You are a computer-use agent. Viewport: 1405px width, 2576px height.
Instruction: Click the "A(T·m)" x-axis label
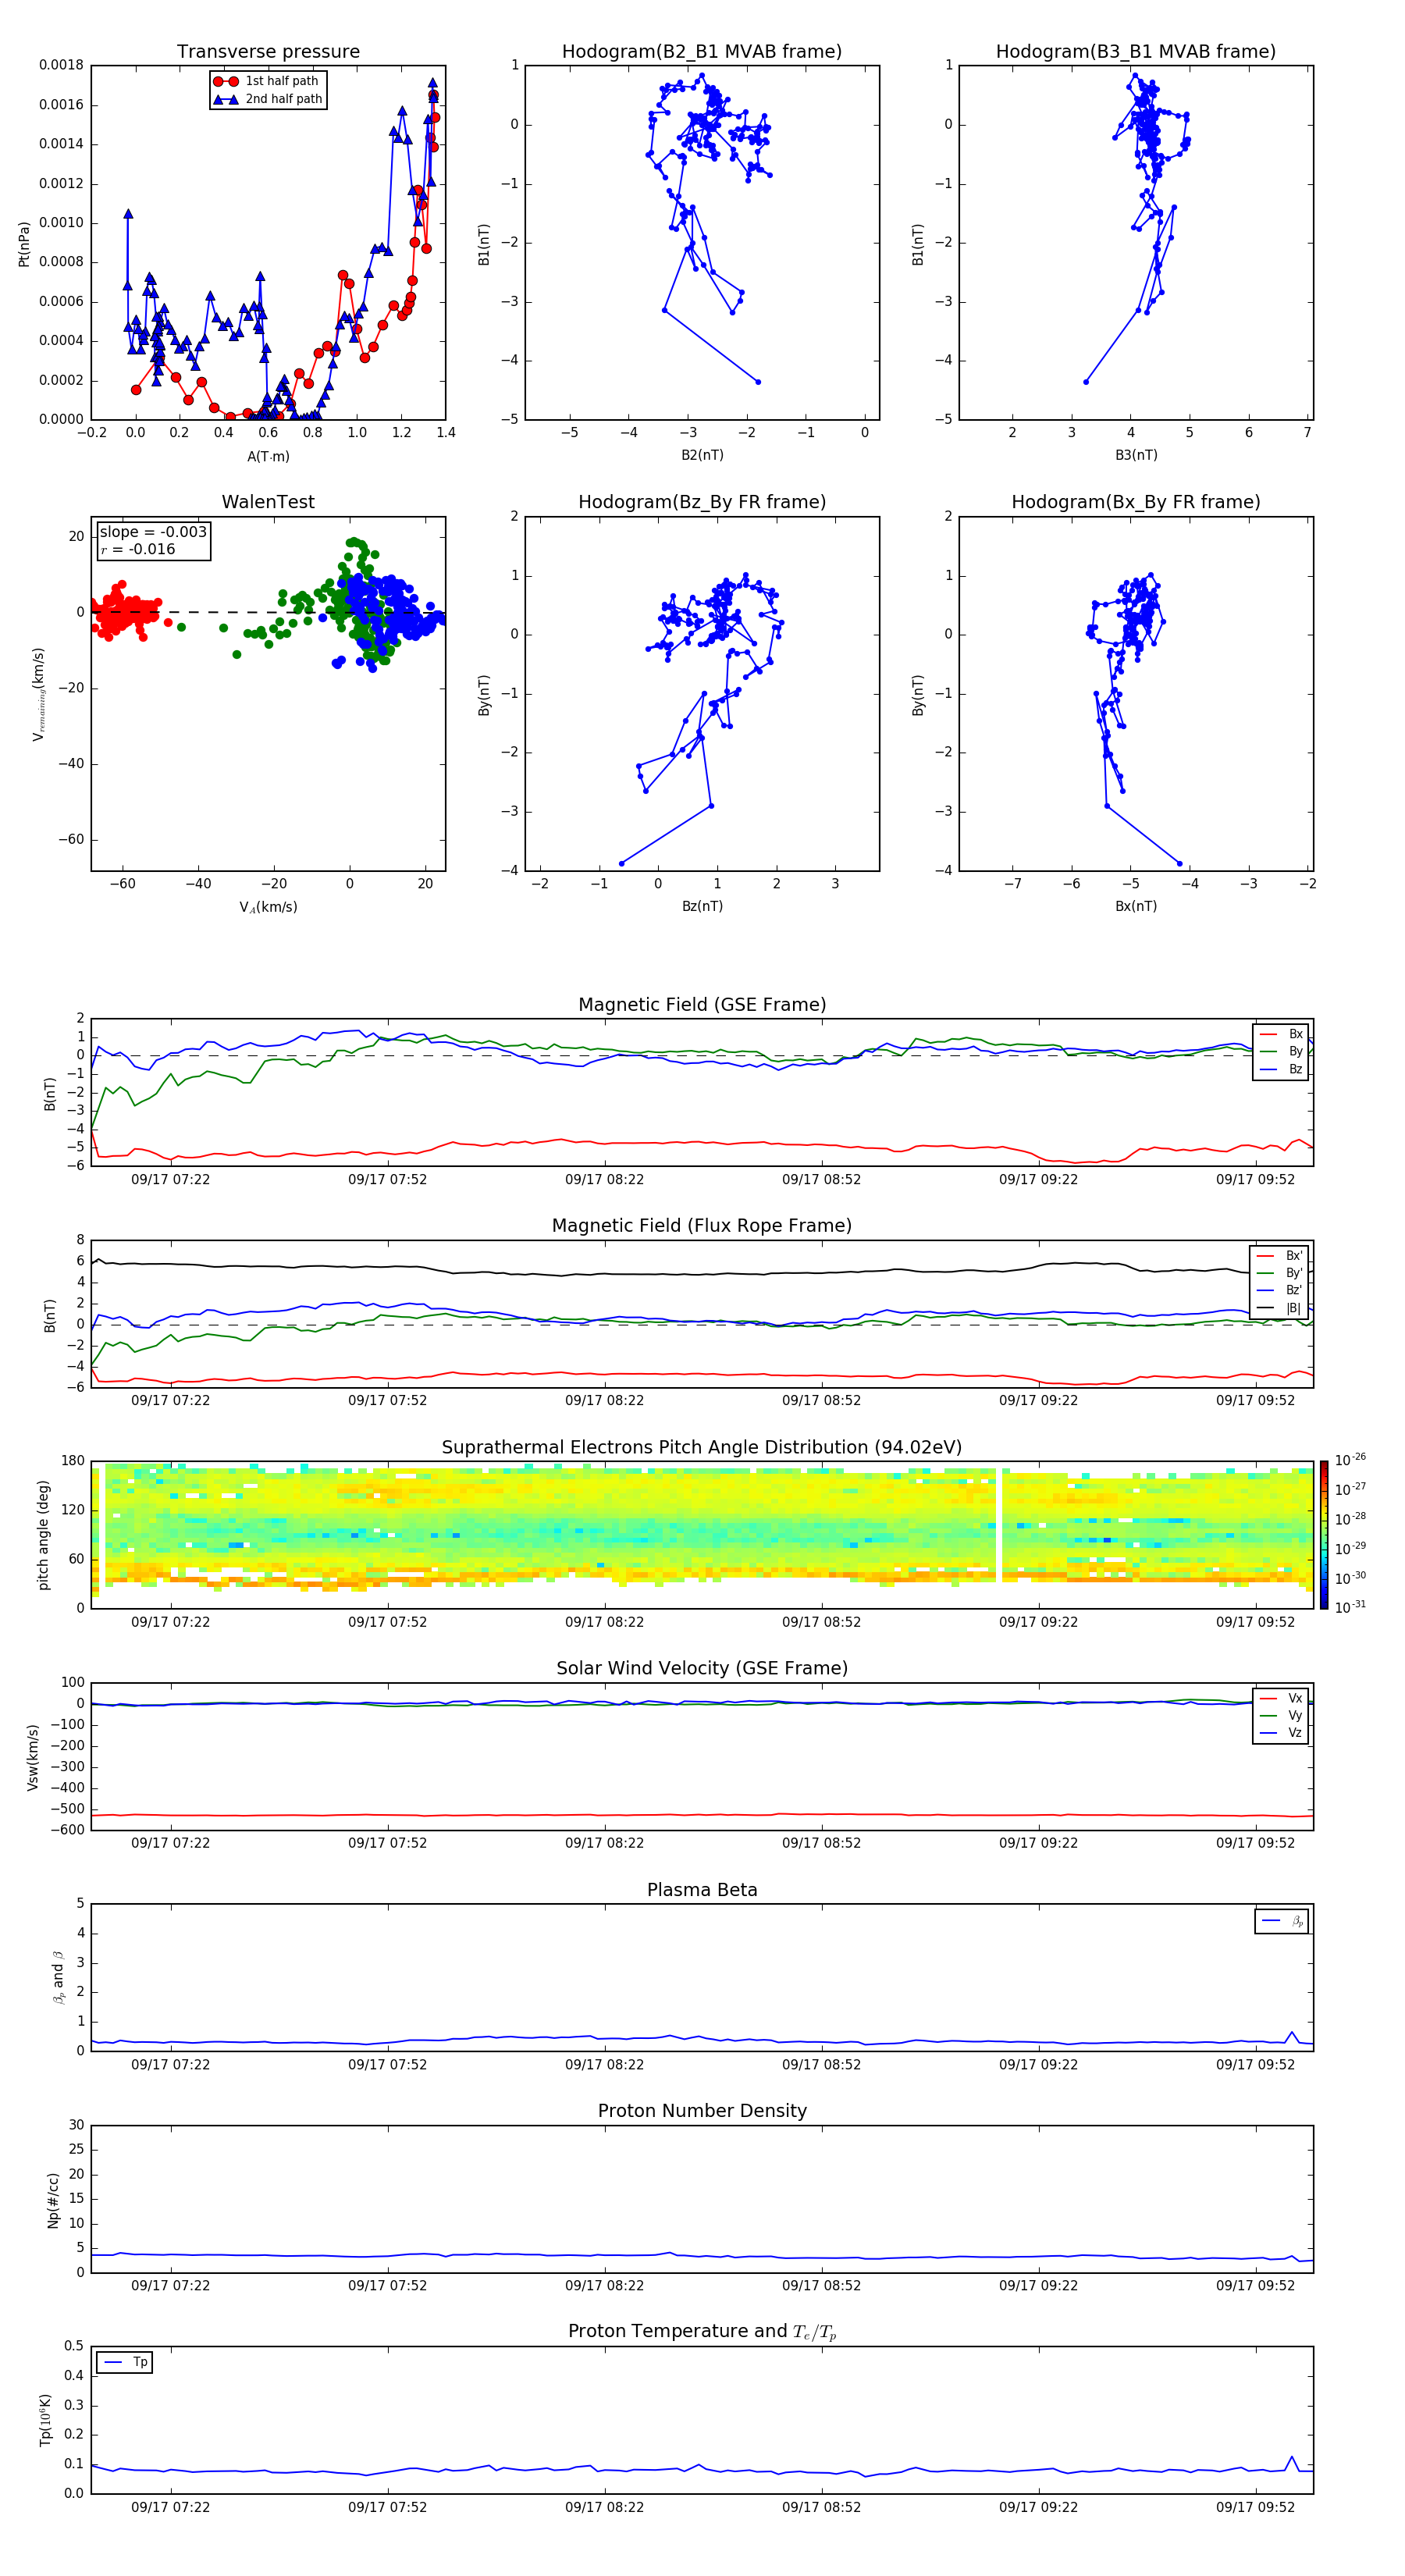268,456
